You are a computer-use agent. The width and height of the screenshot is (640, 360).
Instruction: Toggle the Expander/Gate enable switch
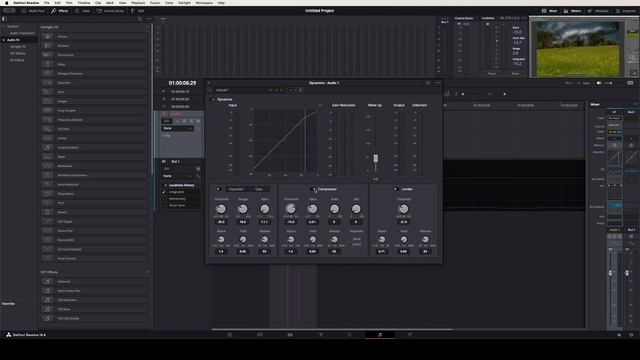[218, 189]
